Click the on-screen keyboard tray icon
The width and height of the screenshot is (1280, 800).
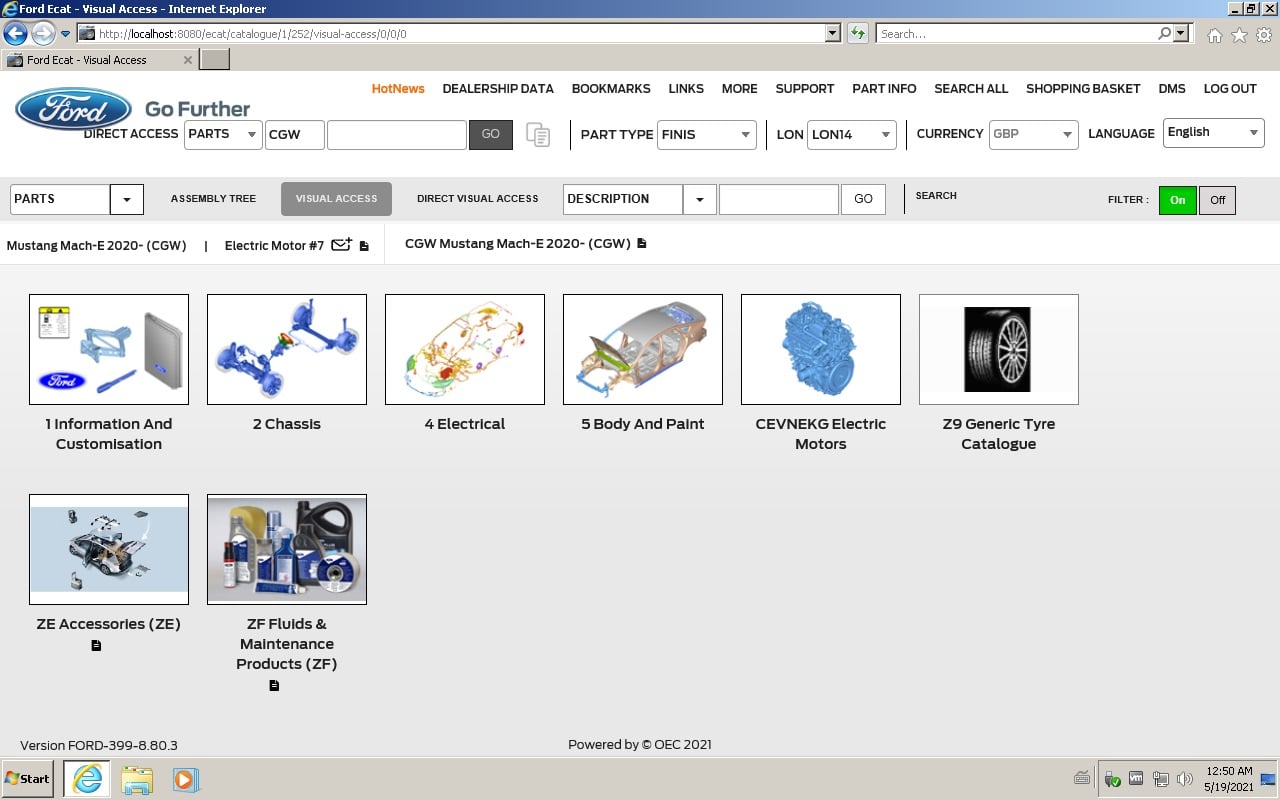[1082, 778]
